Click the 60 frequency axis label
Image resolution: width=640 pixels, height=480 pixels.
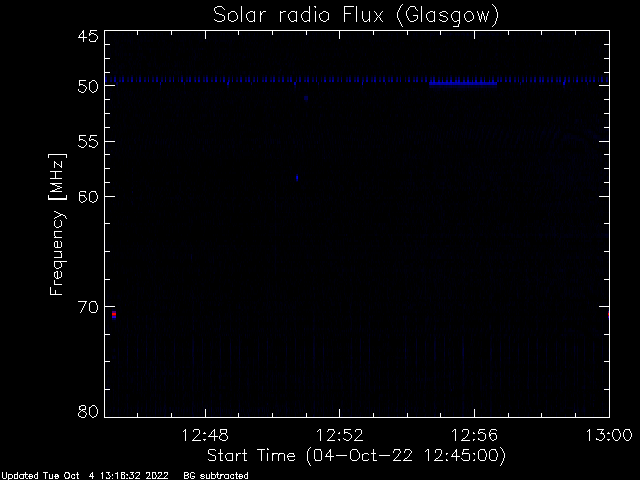coord(88,197)
